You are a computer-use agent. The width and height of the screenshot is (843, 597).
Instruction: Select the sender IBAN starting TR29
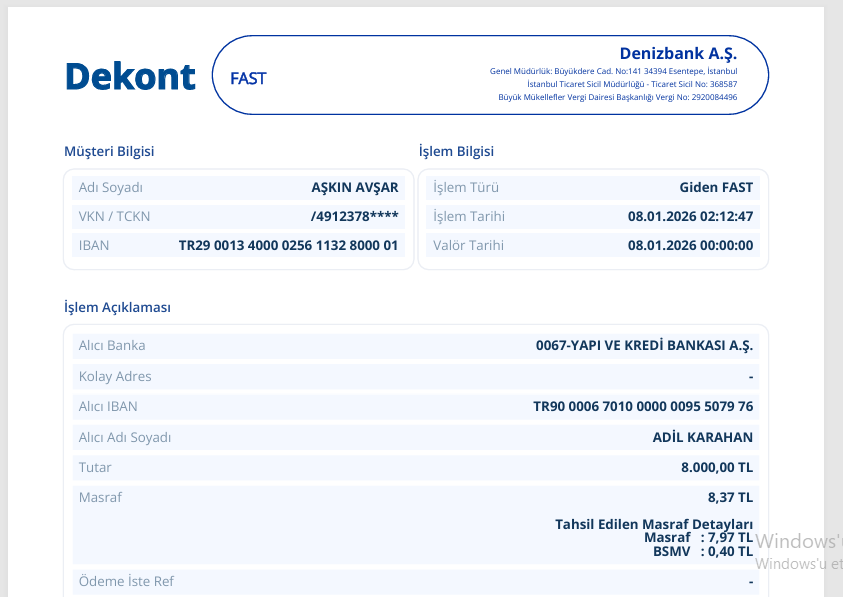[x=289, y=246]
